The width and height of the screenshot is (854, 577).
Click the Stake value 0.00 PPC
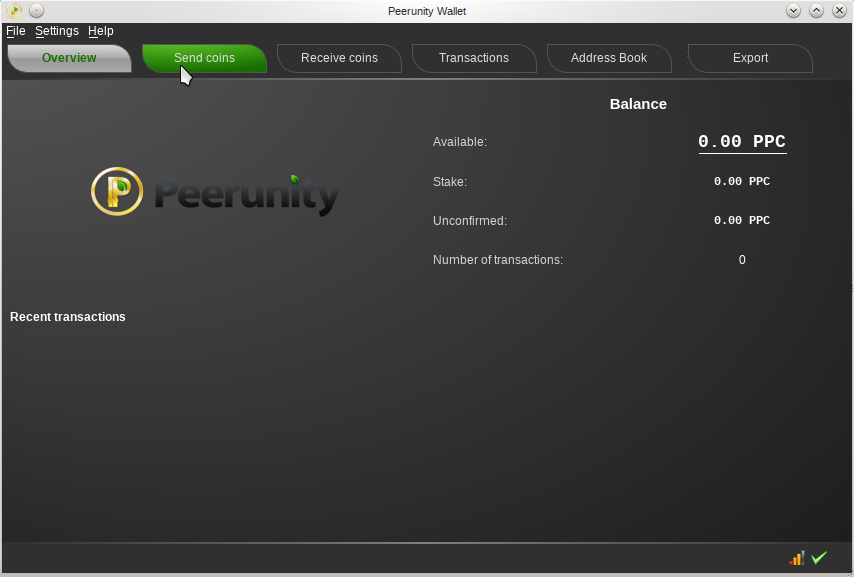pyautogui.click(x=742, y=181)
